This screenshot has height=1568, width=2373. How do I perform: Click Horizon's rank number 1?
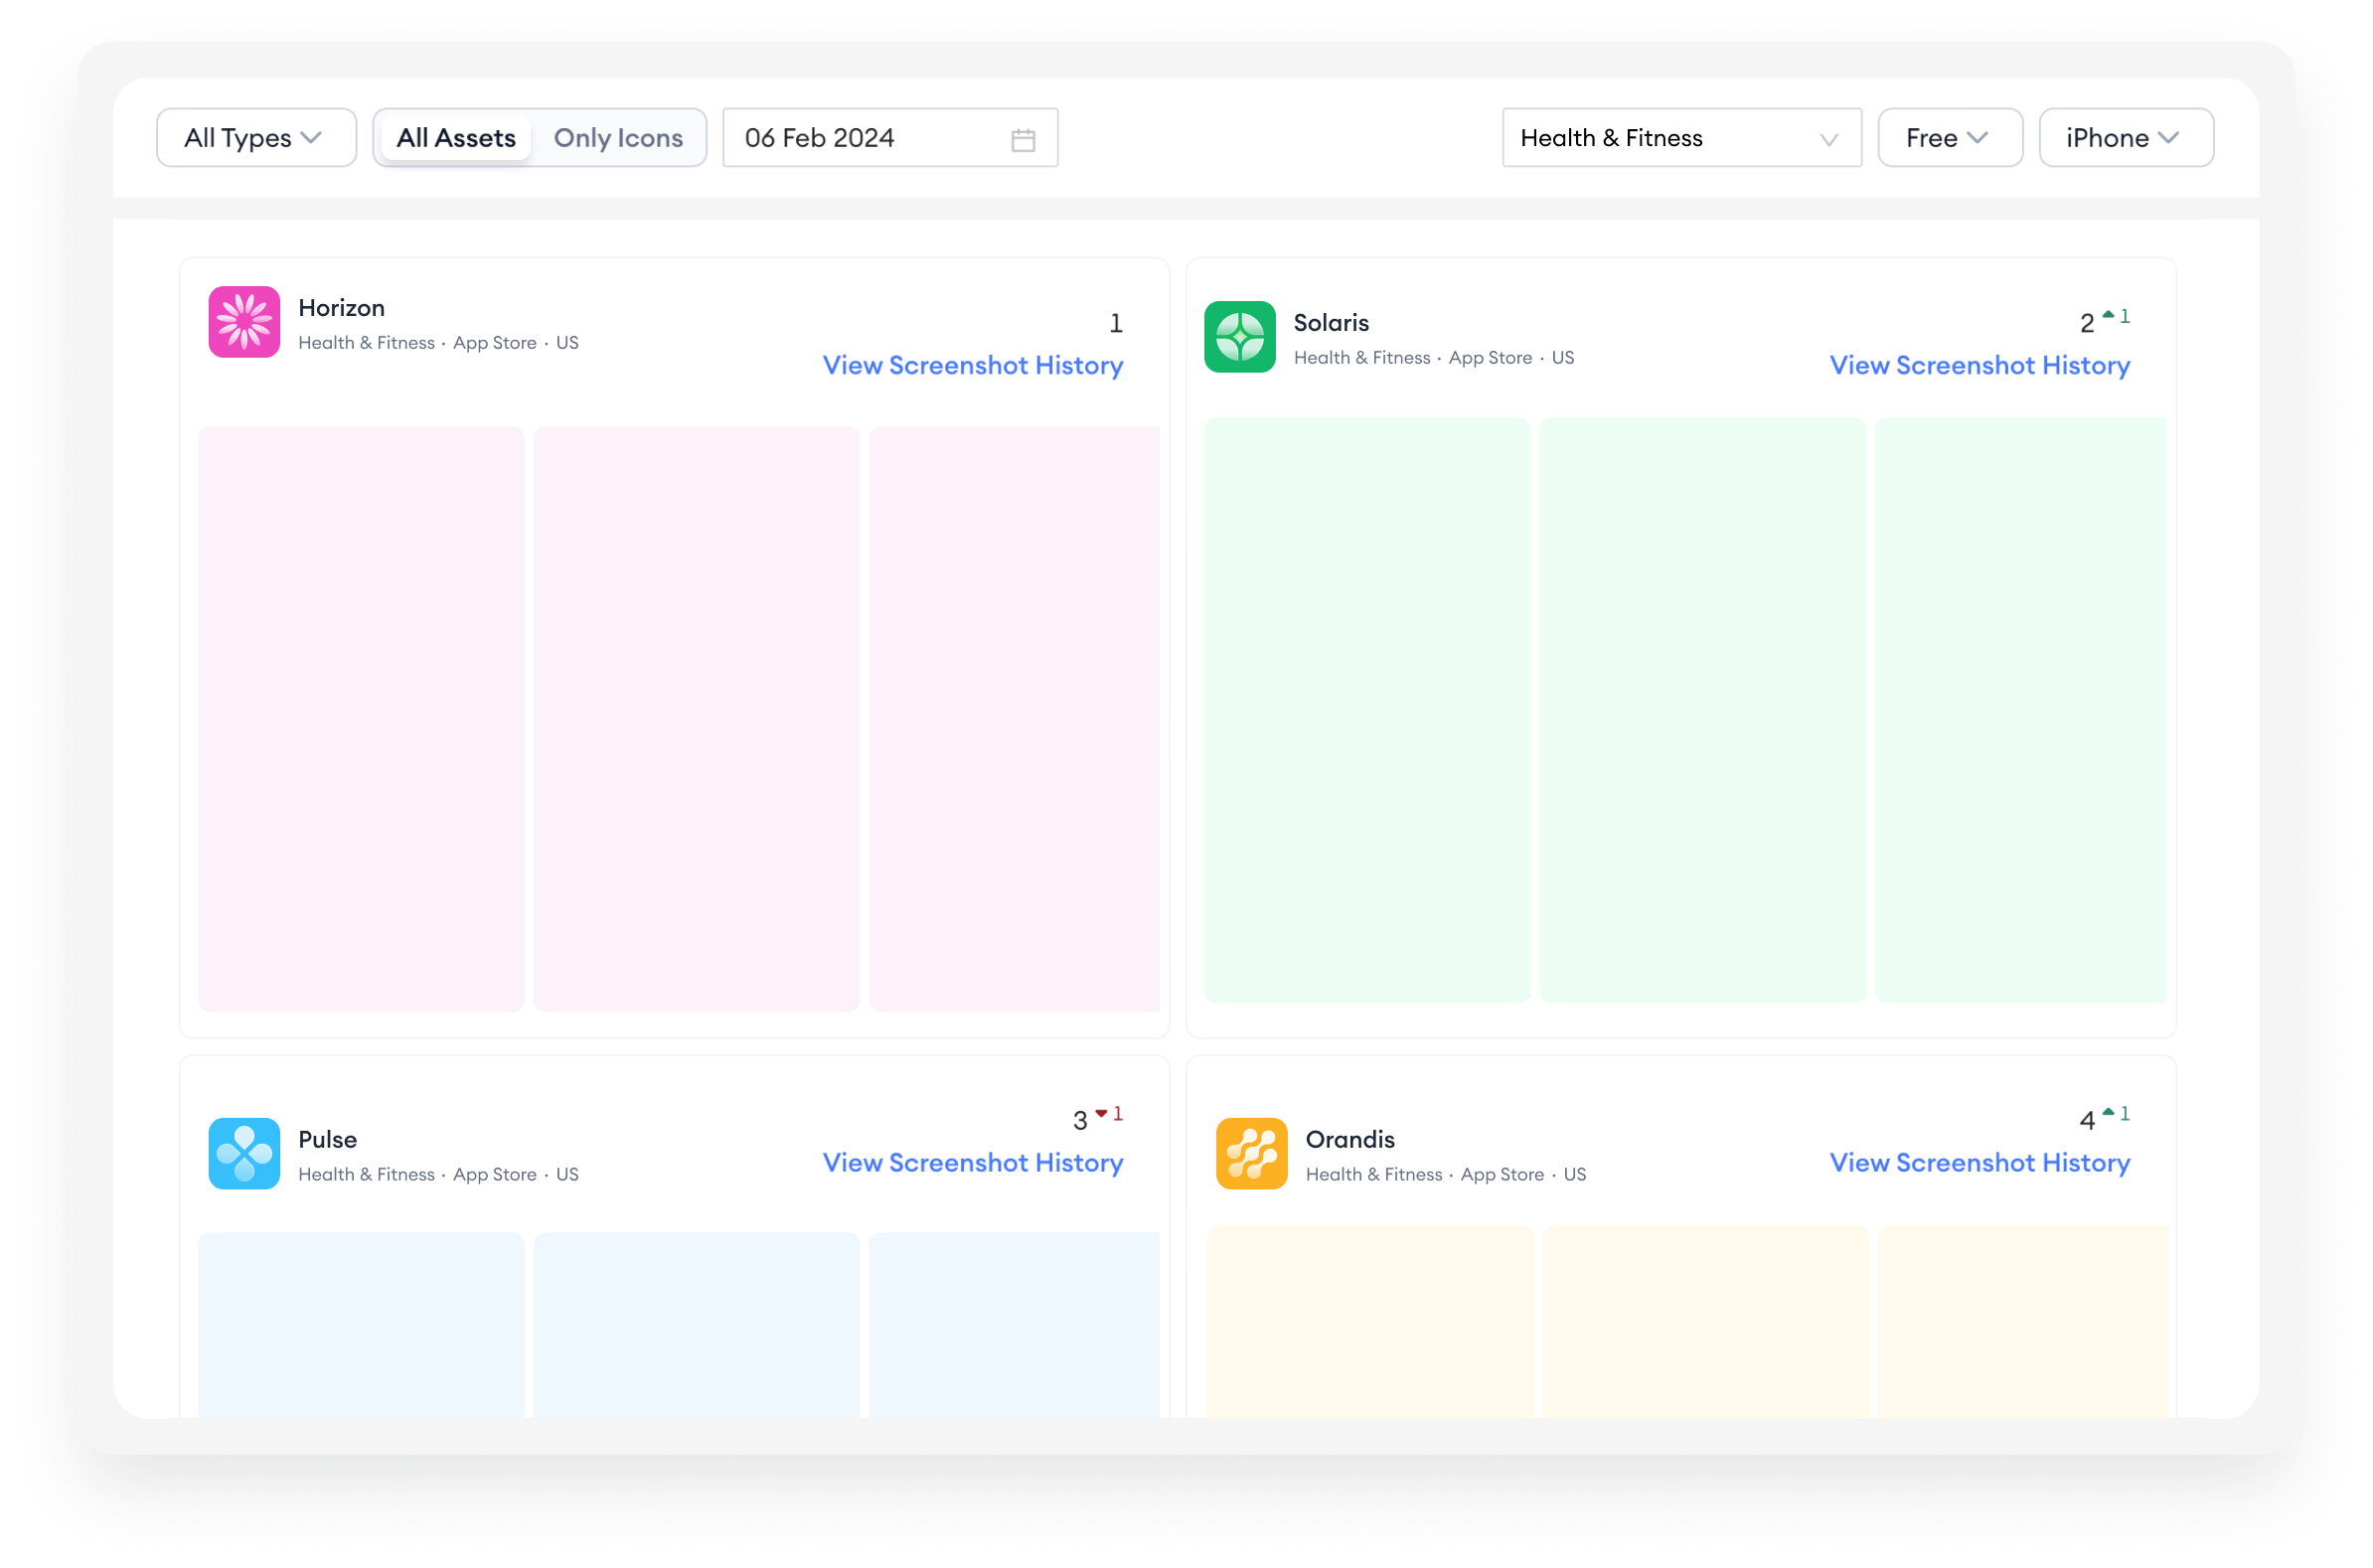[x=1116, y=323]
